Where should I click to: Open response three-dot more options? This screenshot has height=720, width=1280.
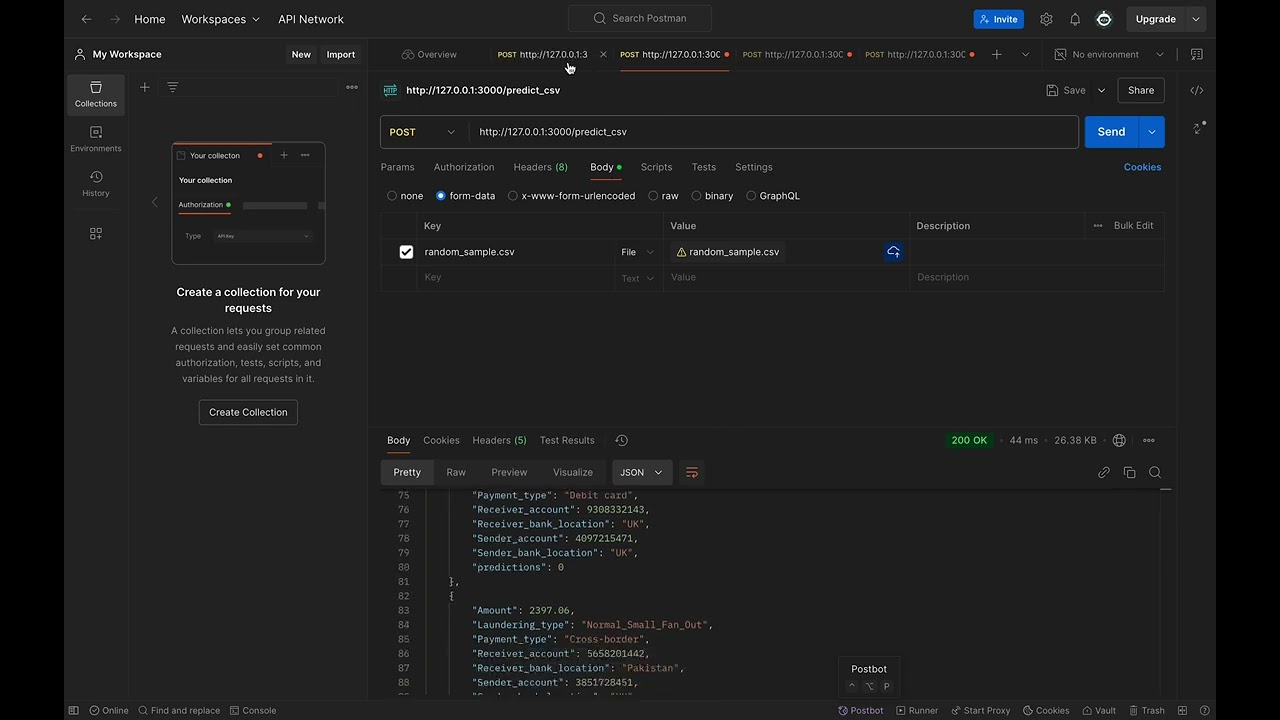point(1149,440)
